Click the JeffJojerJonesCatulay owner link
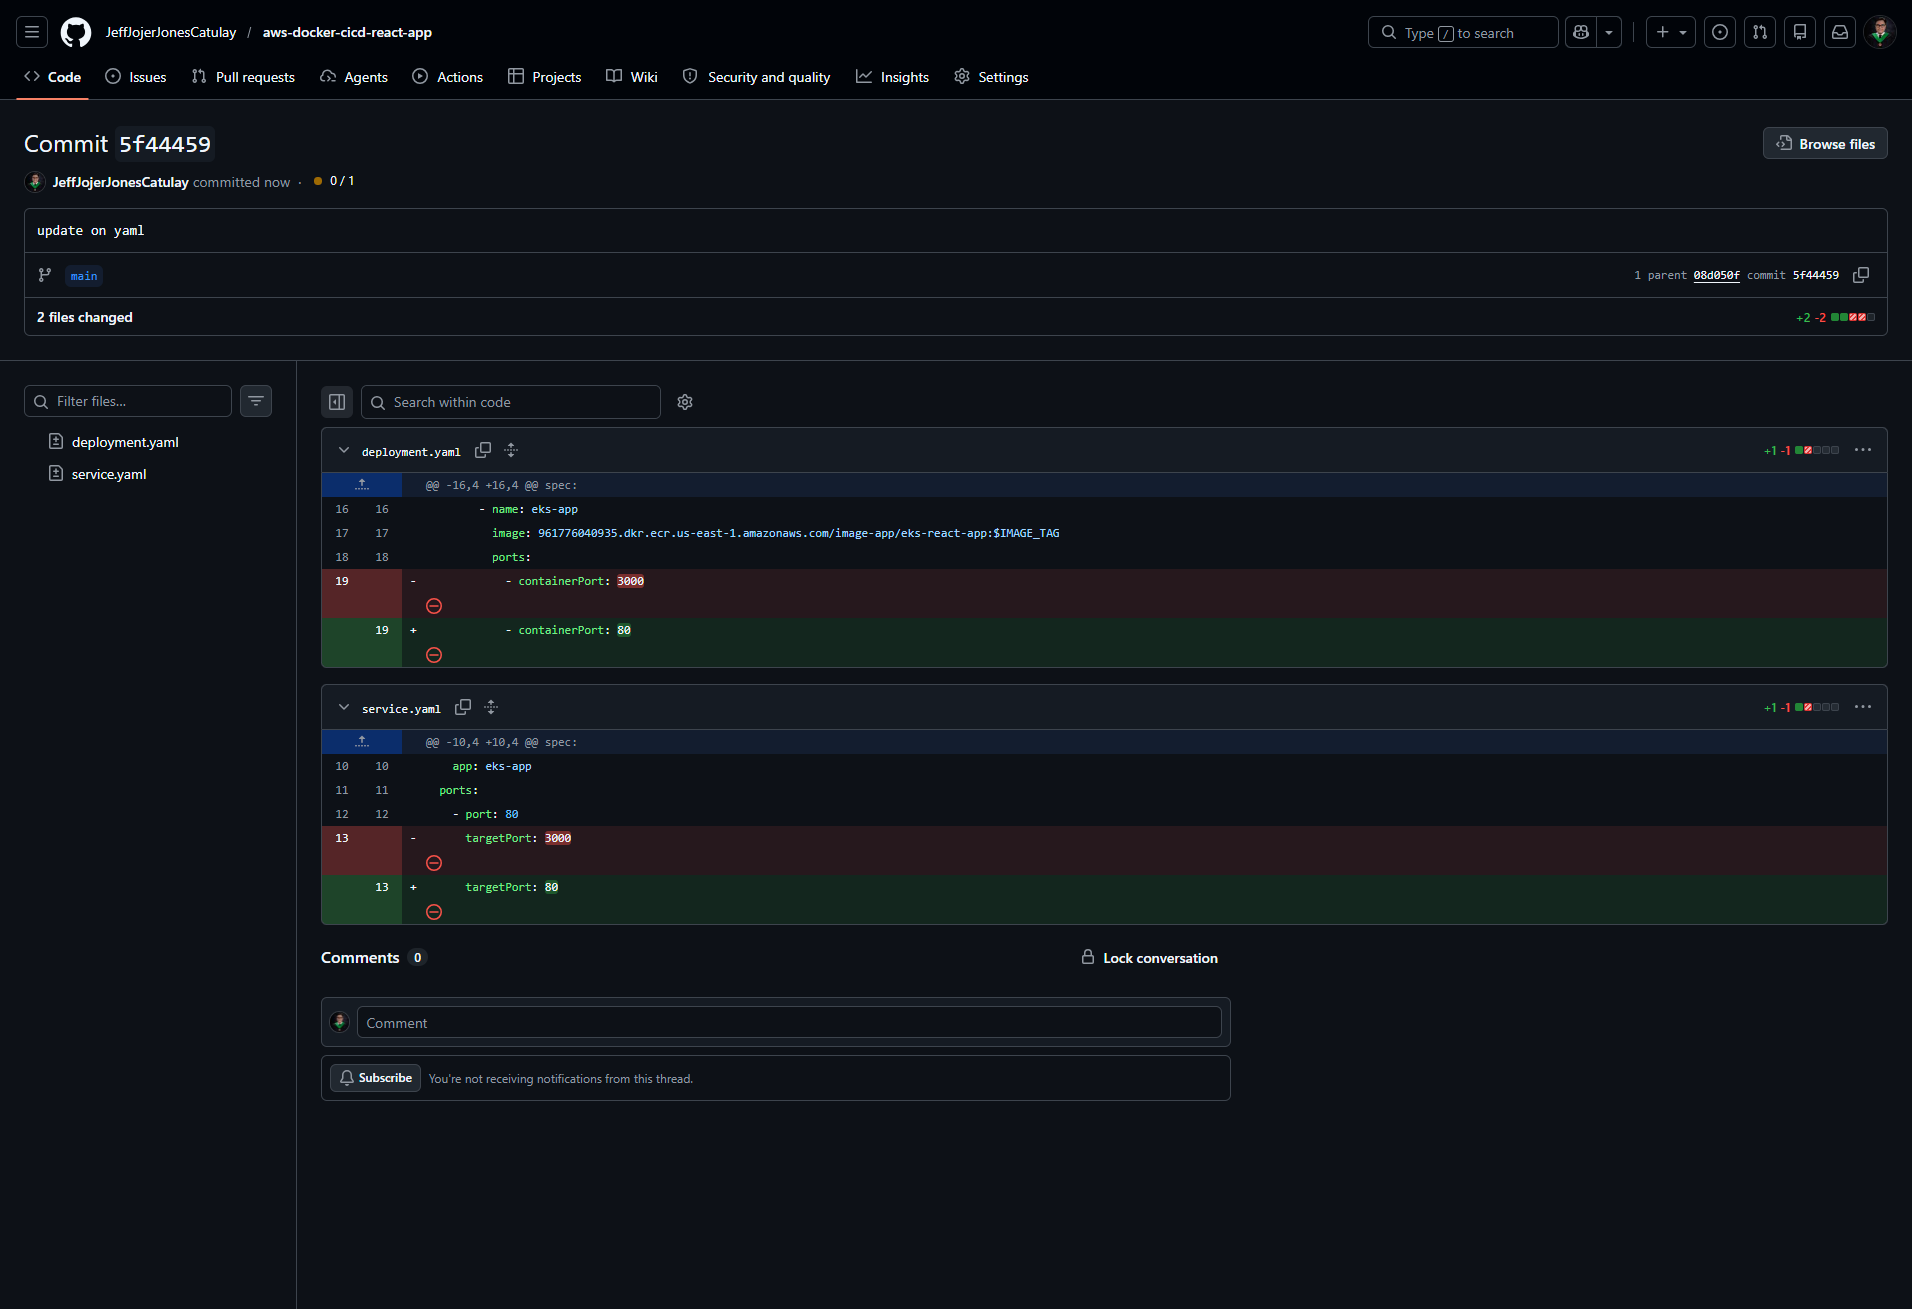The width and height of the screenshot is (1912, 1309). (x=171, y=32)
